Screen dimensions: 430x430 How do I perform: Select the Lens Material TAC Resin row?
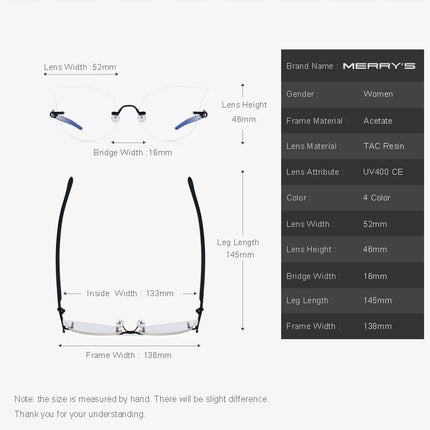pyautogui.click(x=352, y=146)
